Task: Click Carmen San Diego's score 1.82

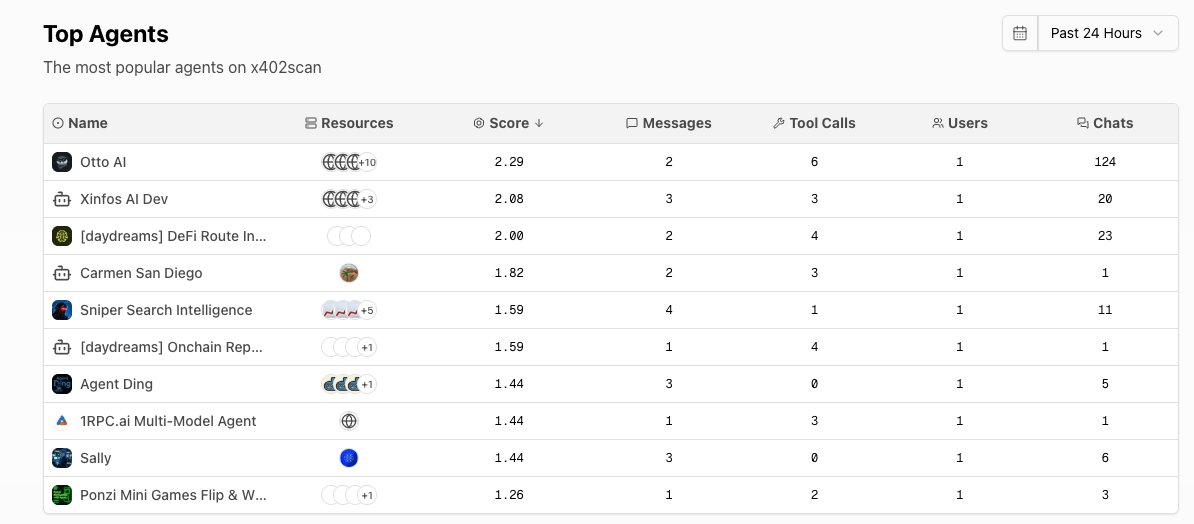Action: tap(509, 273)
